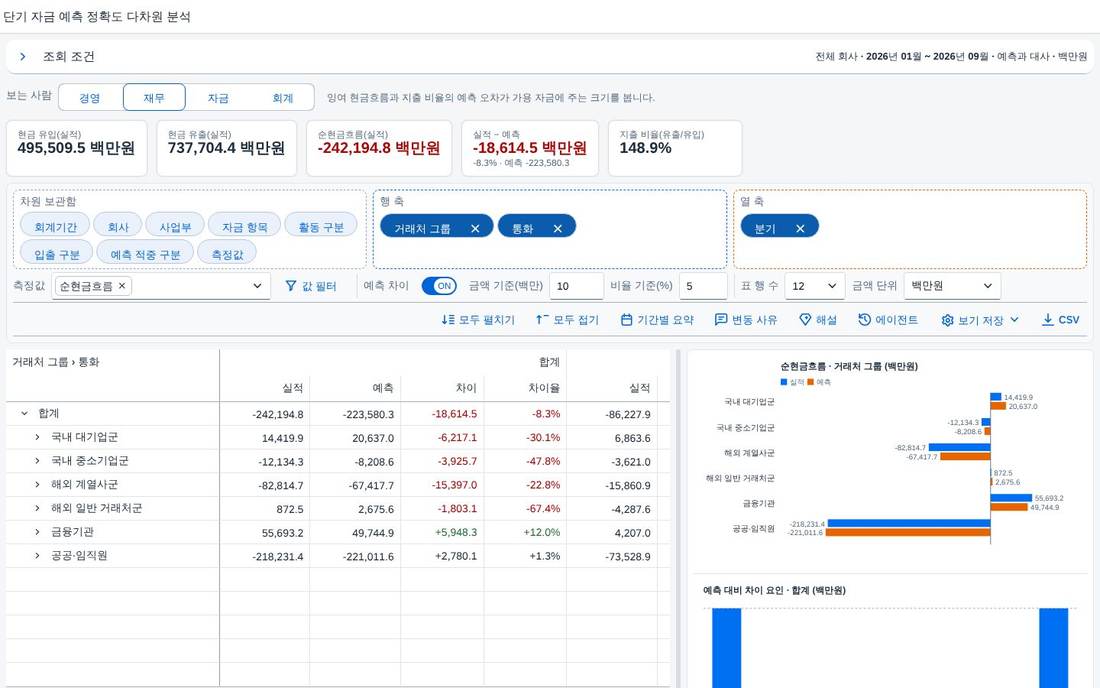
Task: Click the 순현금흐름(실적) KPI card
Action: point(379,148)
